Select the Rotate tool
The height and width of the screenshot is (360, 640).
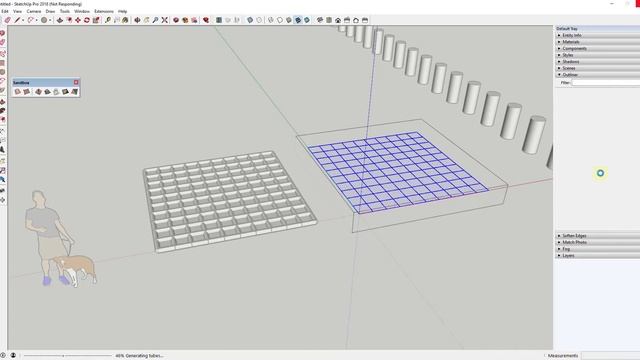pos(87,20)
